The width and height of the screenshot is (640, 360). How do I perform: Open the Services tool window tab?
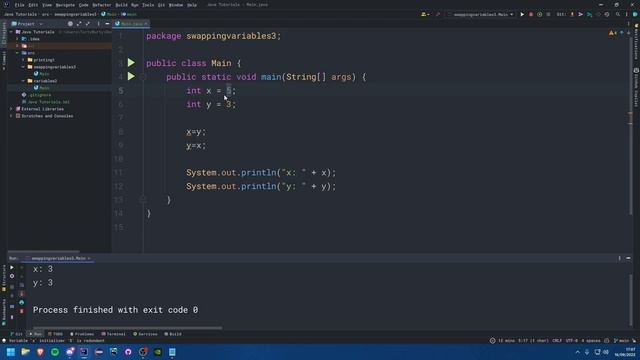pos(145,334)
